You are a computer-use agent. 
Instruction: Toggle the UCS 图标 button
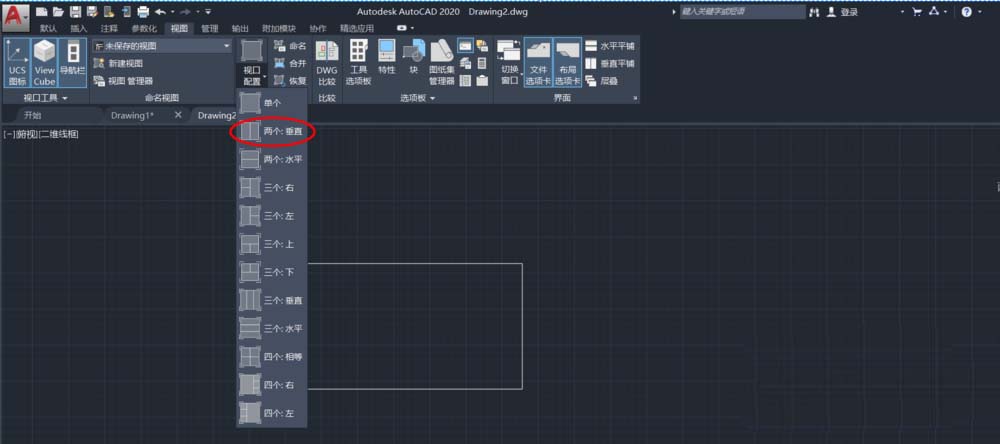pyautogui.click(x=17, y=63)
